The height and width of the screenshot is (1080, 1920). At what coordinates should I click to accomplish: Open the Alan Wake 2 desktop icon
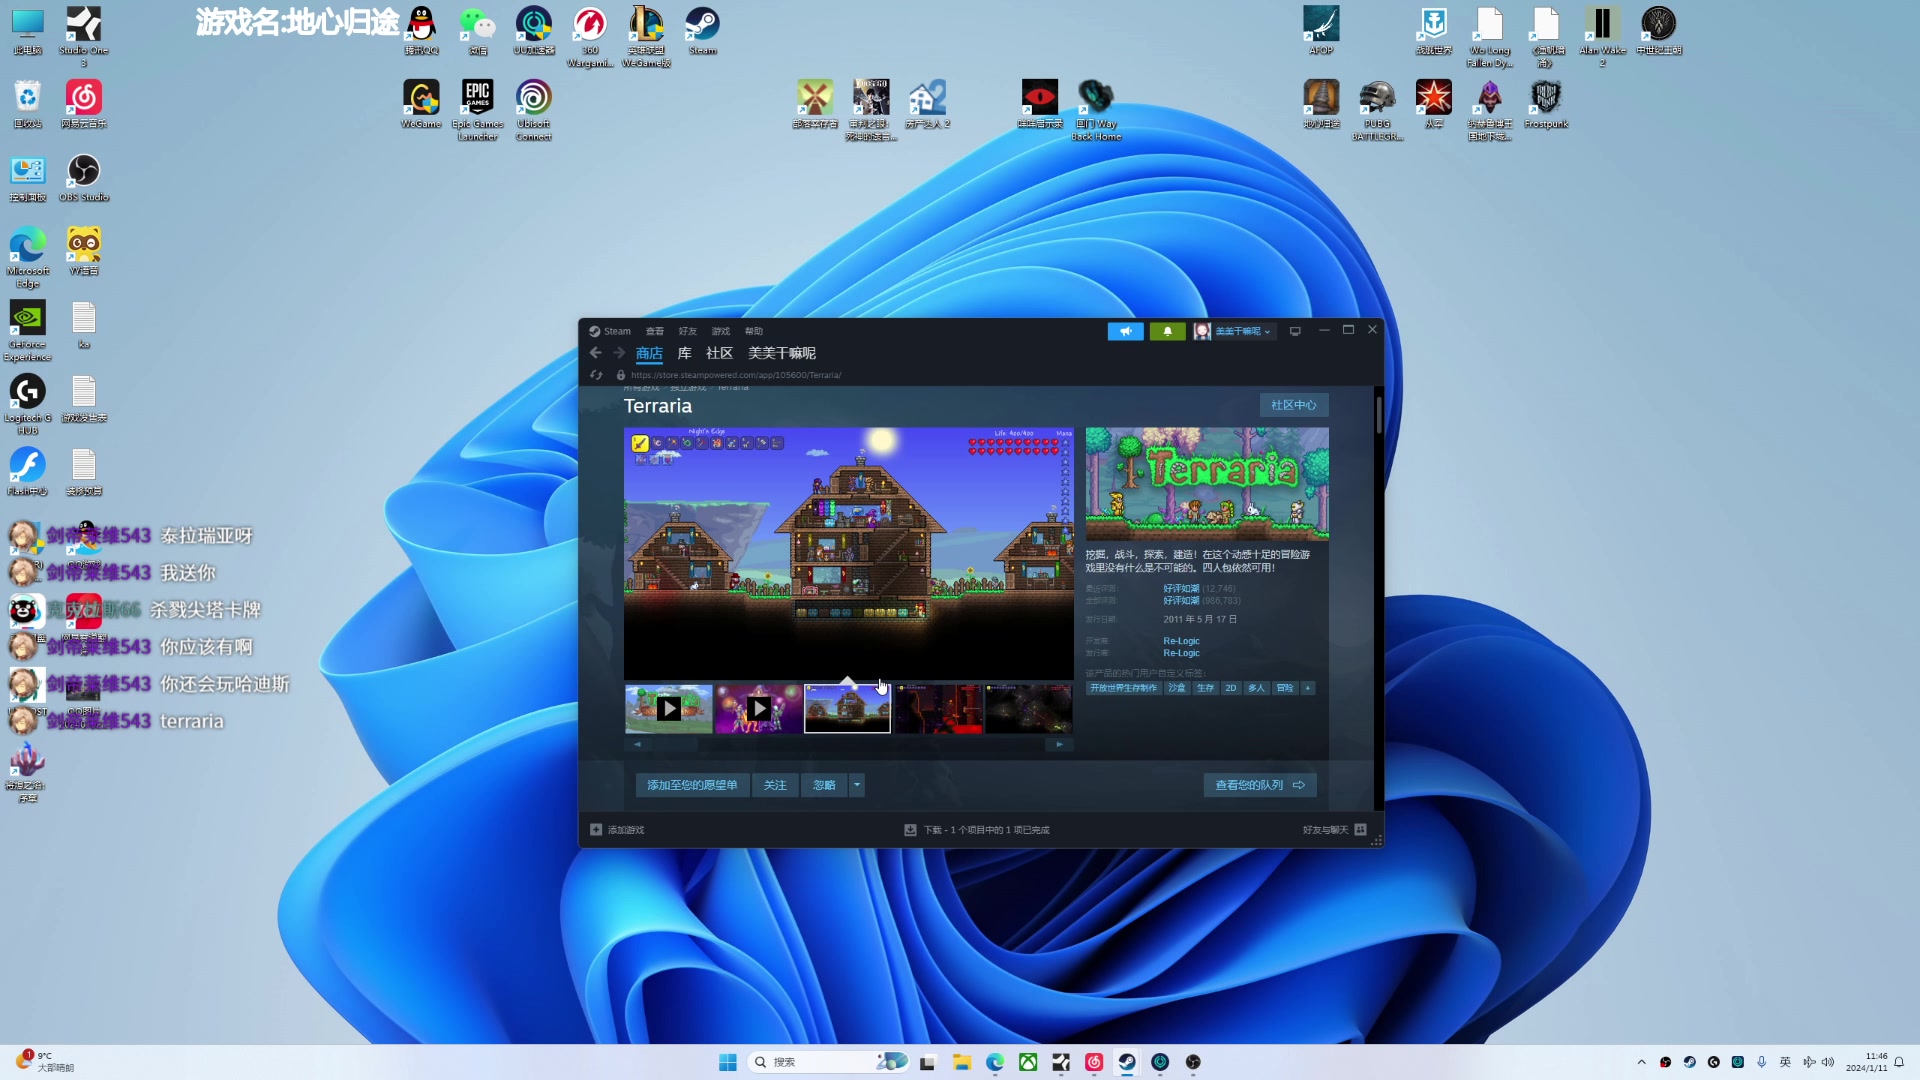point(1602,36)
